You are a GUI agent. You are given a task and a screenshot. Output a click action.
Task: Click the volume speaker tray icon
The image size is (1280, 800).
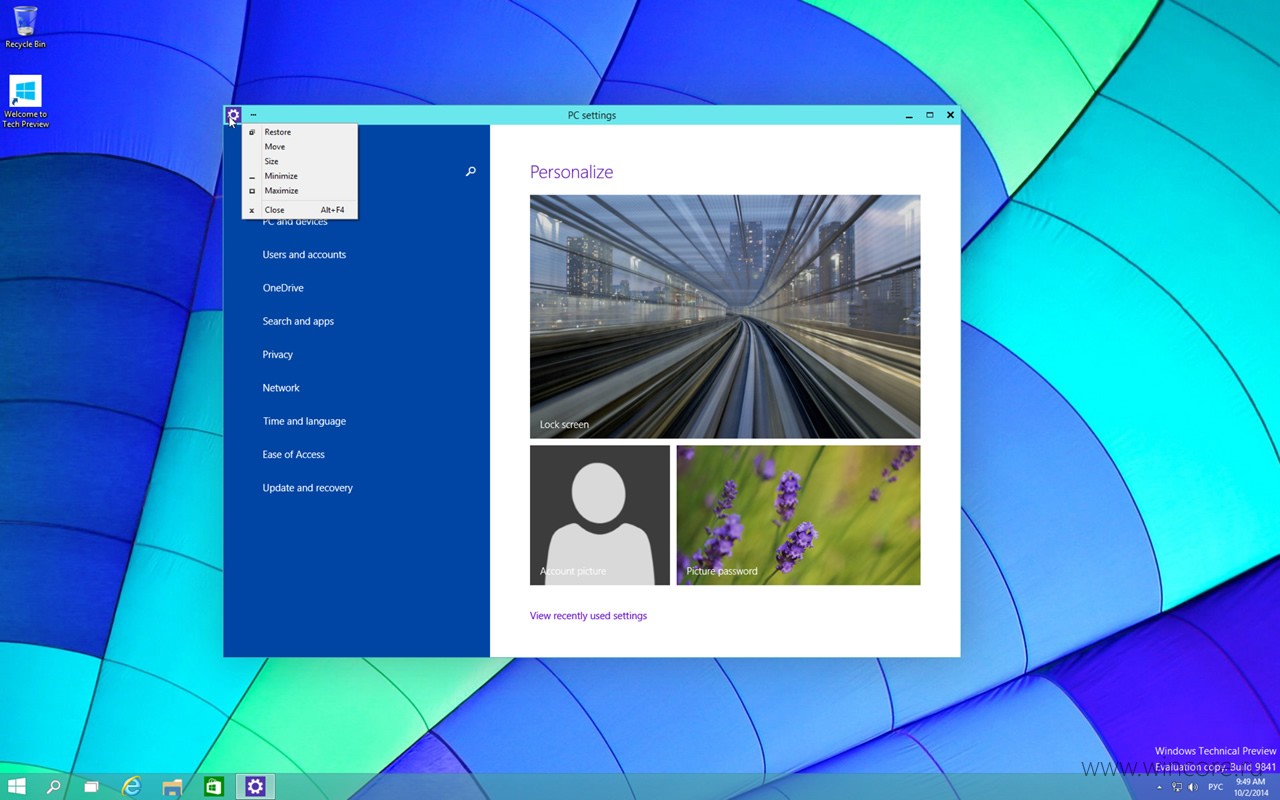1193,788
